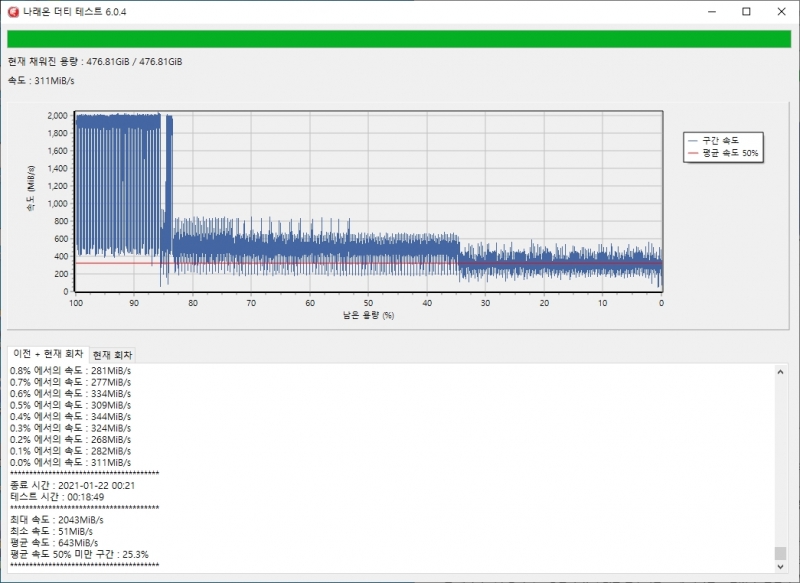Viewport: 800px width, 583px height.
Task: Click 평균 속도 : 643MiB/s line
Action: [x=54, y=543]
